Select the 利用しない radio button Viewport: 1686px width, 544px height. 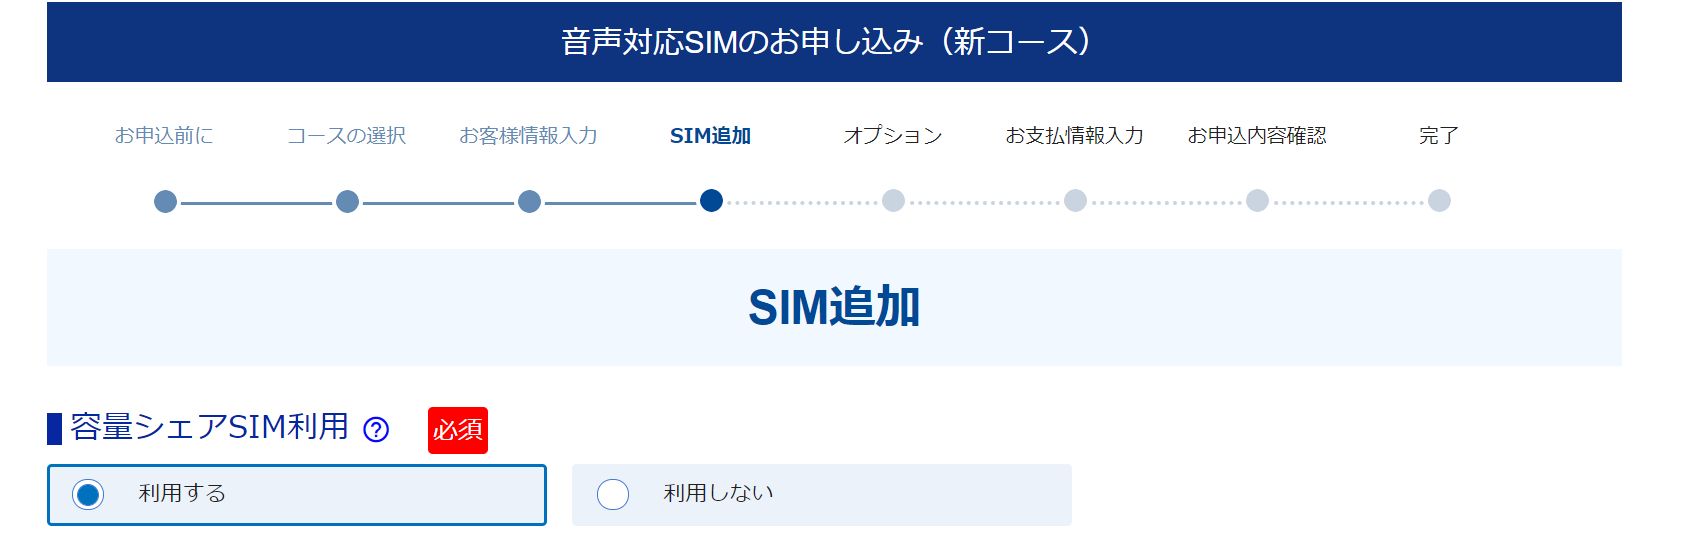pyautogui.click(x=613, y=494)
